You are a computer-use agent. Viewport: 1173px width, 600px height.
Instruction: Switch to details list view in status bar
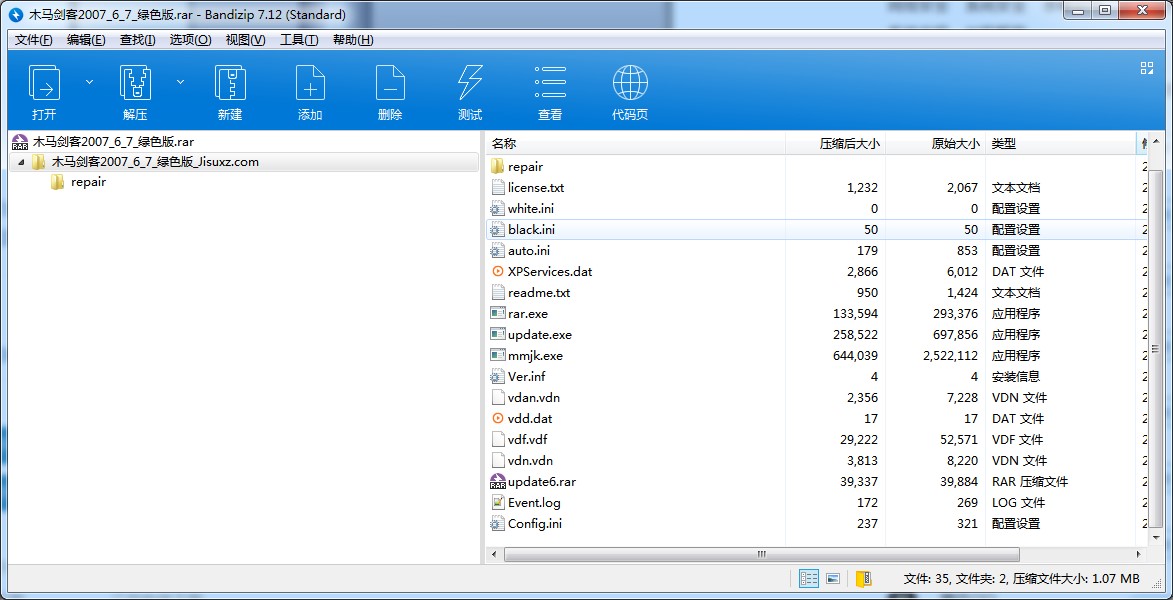click(809, 579)
